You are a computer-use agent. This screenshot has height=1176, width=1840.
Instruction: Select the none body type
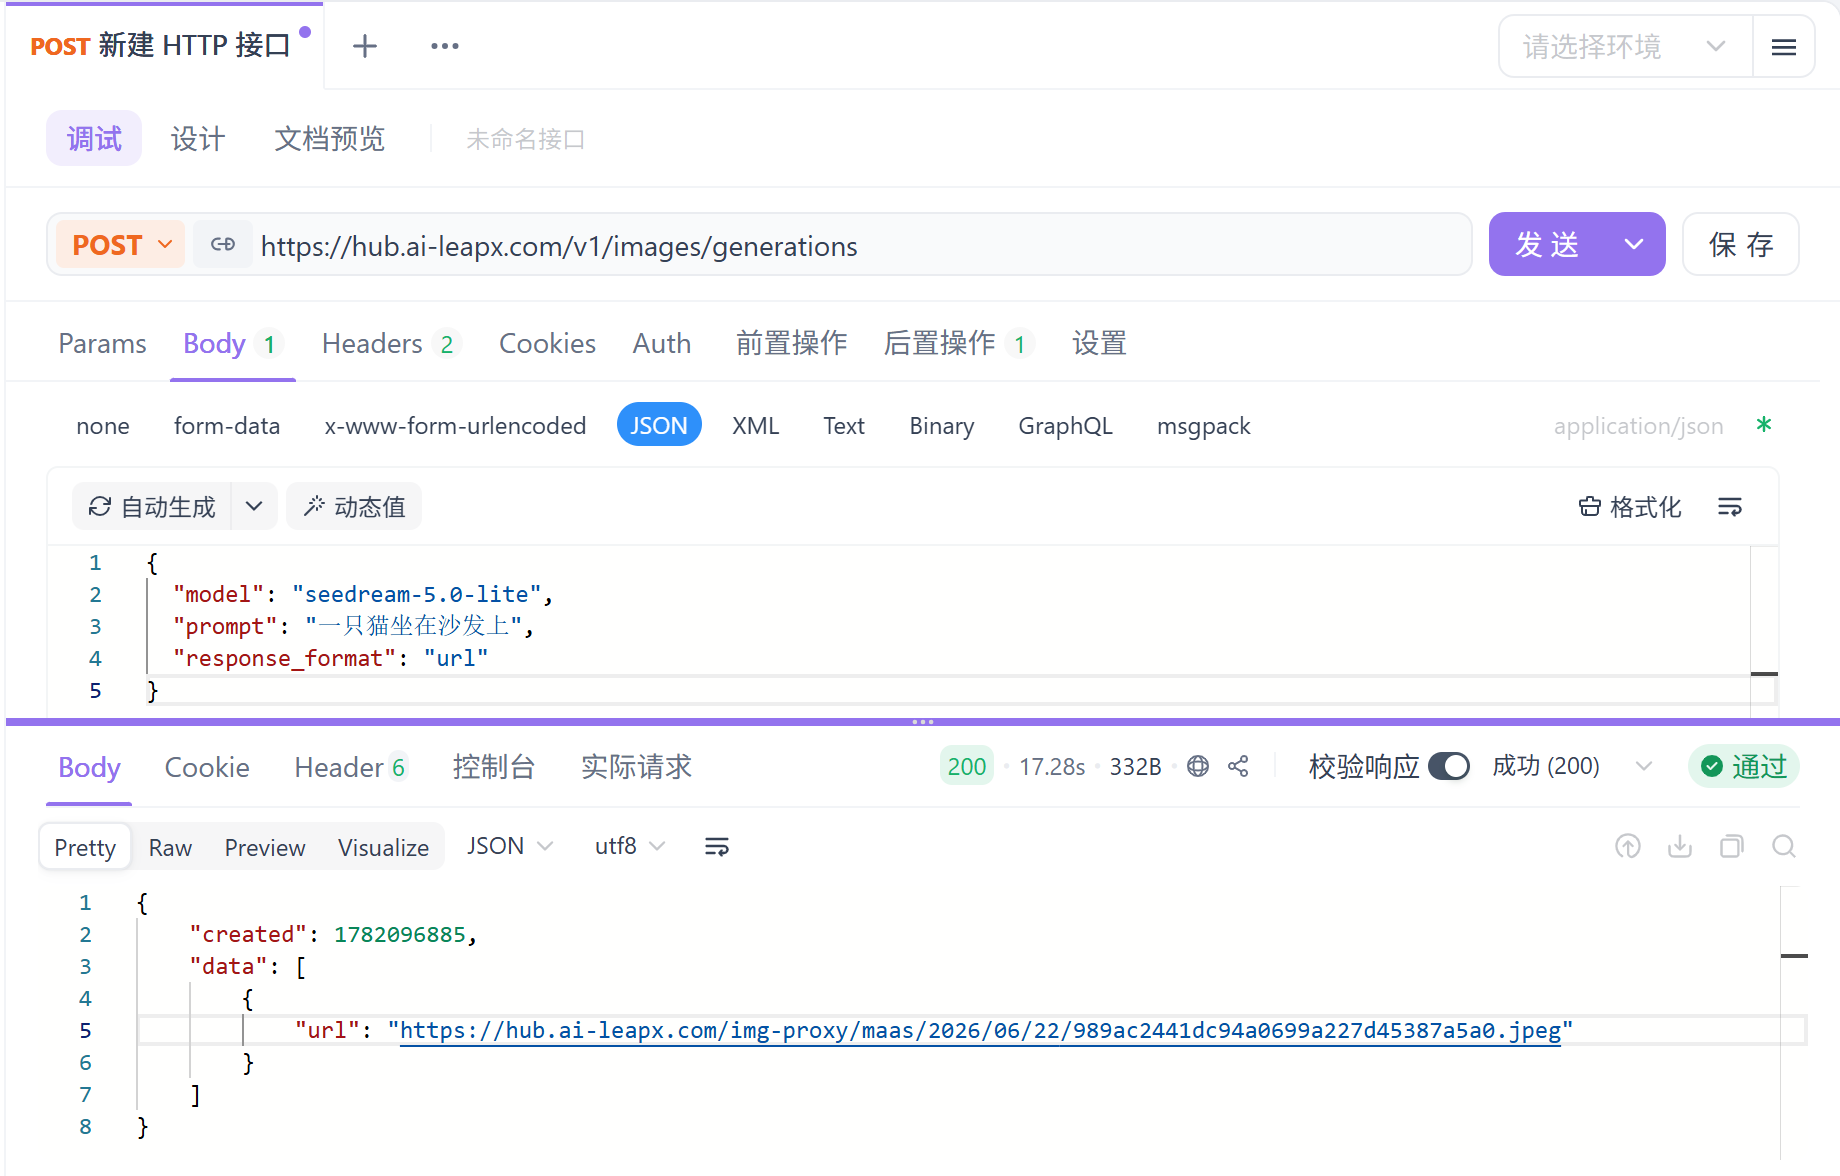[103, 426]
